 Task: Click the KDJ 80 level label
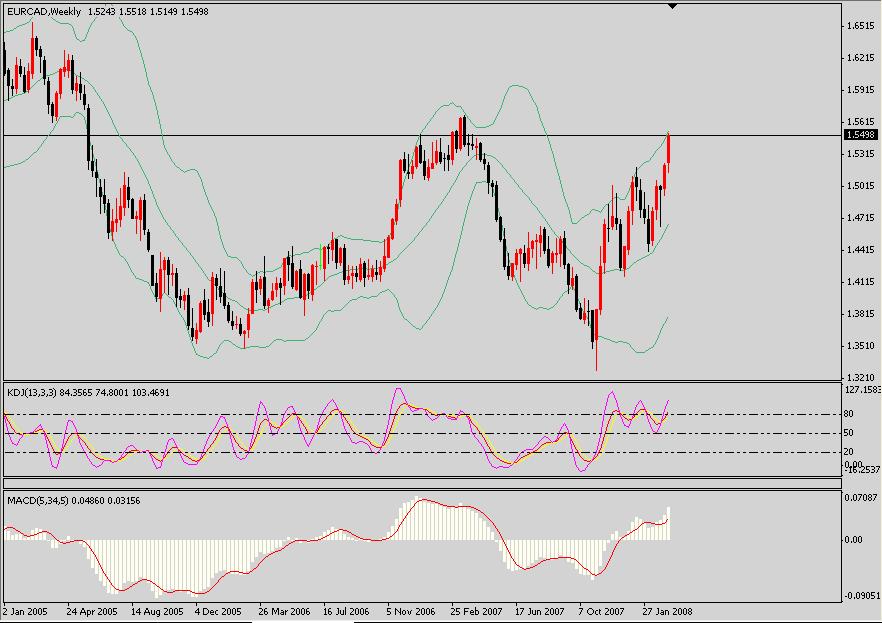coord(849,414)
